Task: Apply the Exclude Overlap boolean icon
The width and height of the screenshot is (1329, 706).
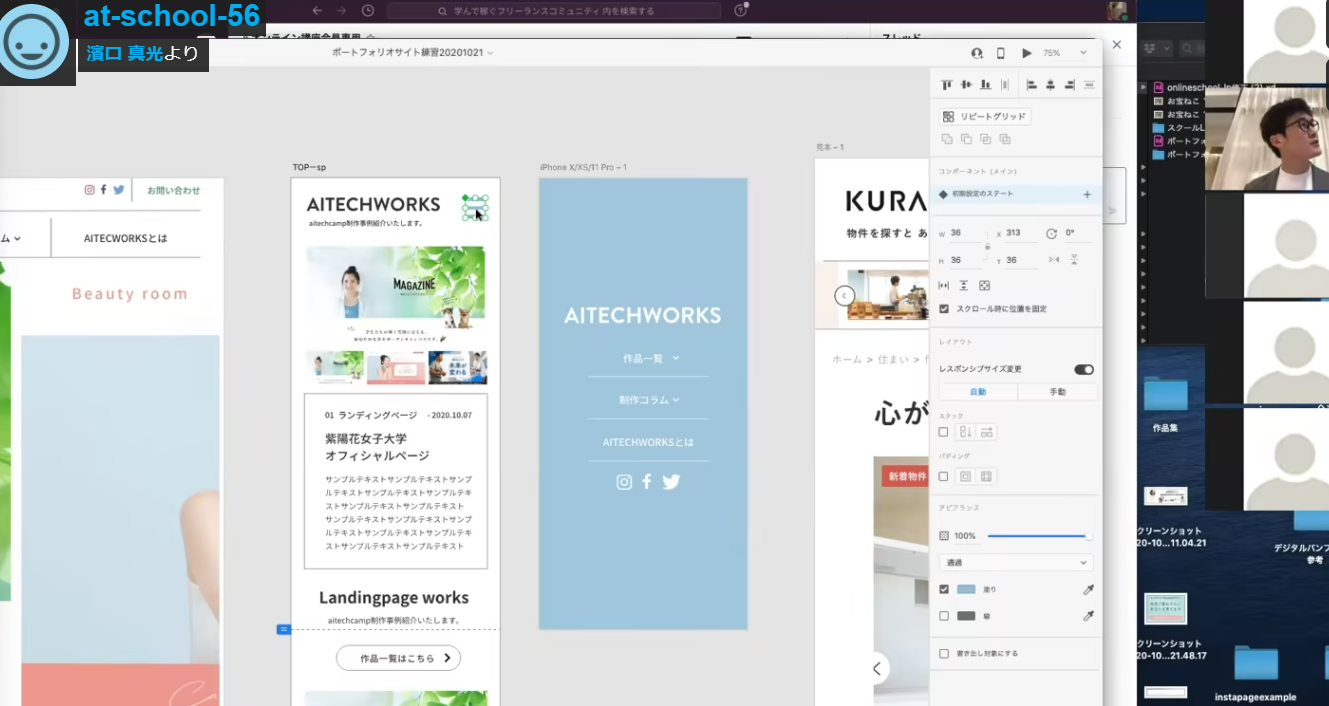Action: coord(1005,139)
